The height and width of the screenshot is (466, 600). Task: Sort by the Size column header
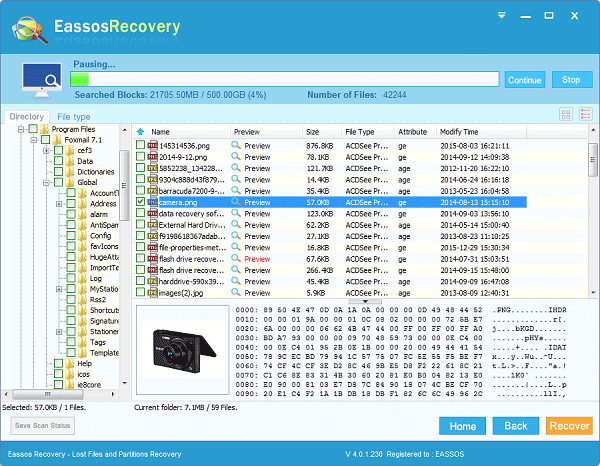321,132
